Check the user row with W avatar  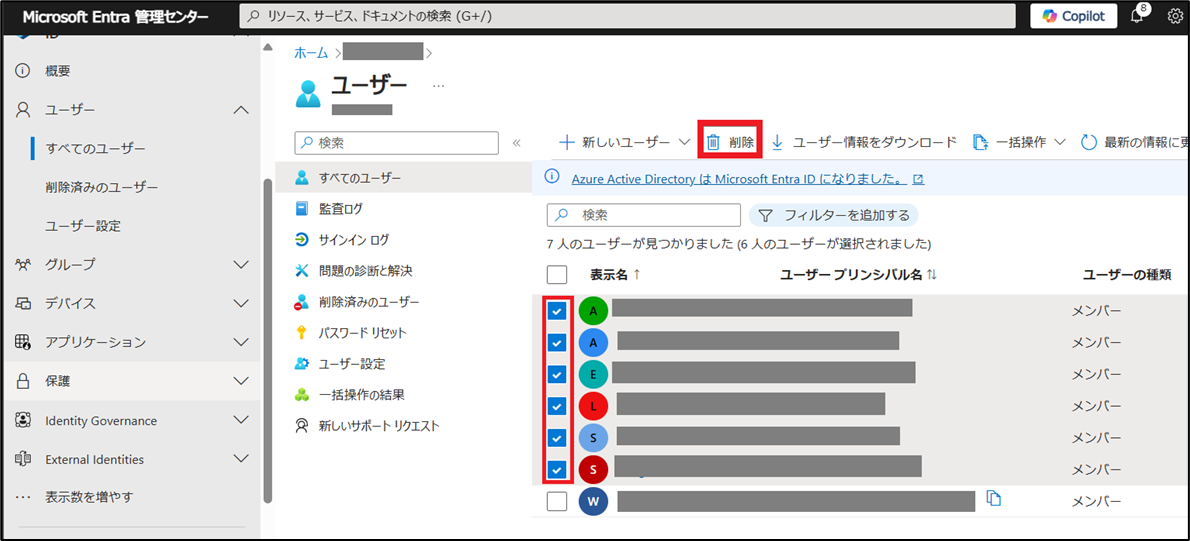pyautogui.click(x=557, y=502)
